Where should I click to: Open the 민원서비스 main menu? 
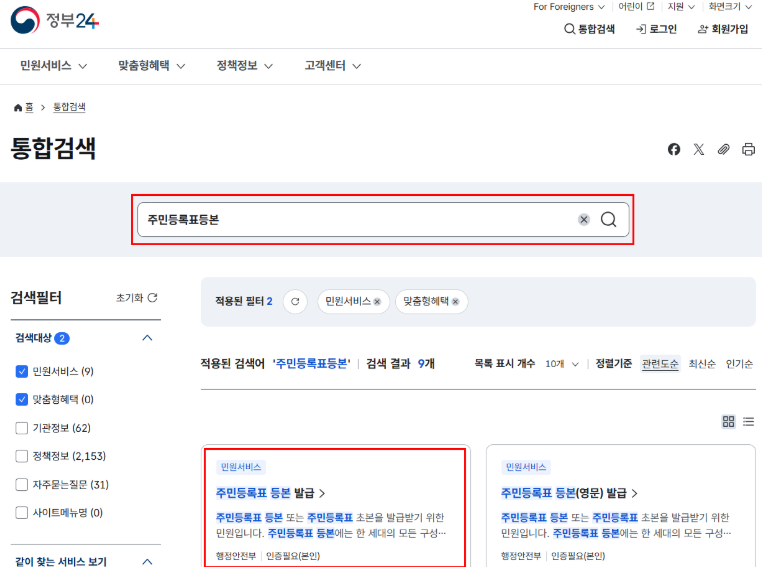(x=53, y=65)
